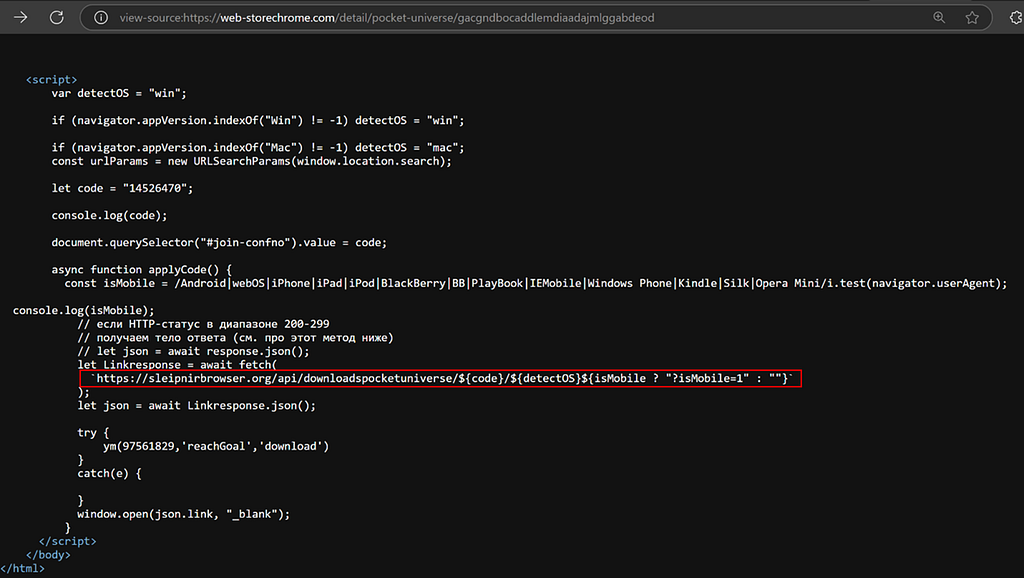Click the line var detectOS = "win";
This screenshot has width=1024, height=578.
(119, 93)
